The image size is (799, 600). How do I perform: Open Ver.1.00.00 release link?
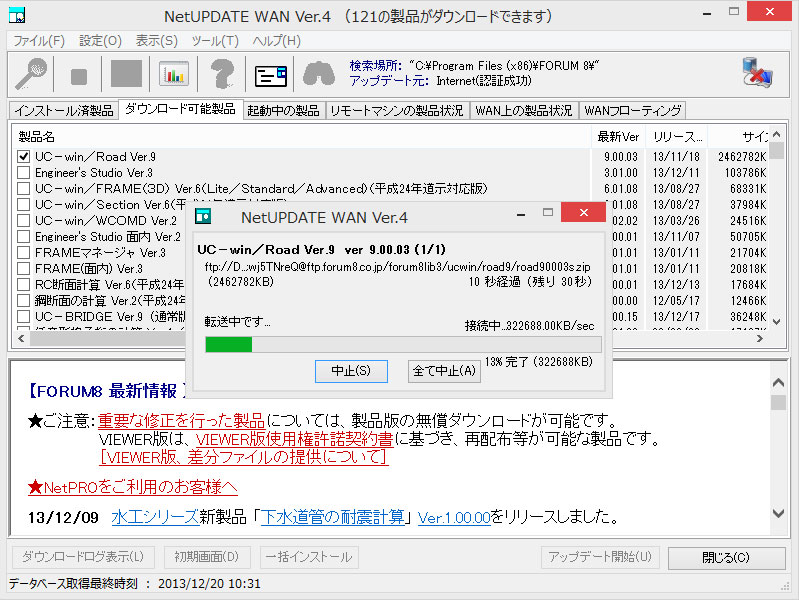(454, 518)
